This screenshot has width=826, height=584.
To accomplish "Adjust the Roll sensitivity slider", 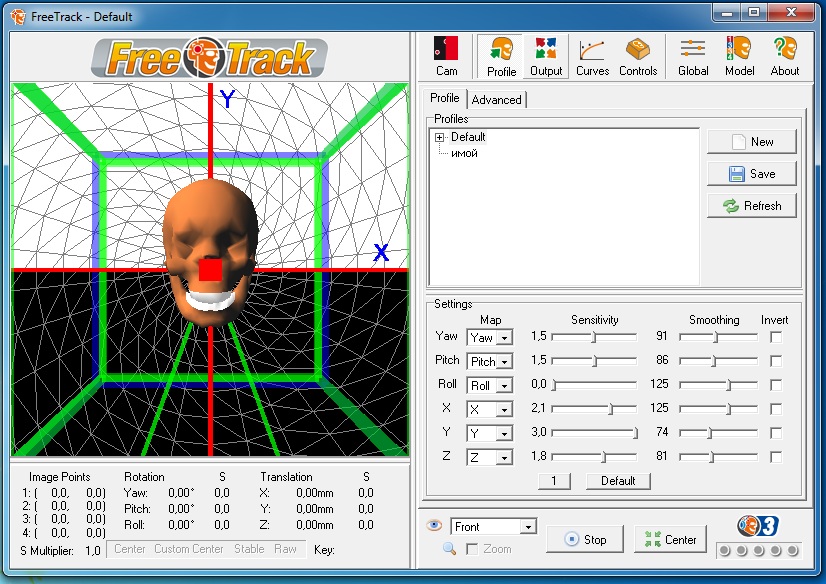I will pos(594,385).
